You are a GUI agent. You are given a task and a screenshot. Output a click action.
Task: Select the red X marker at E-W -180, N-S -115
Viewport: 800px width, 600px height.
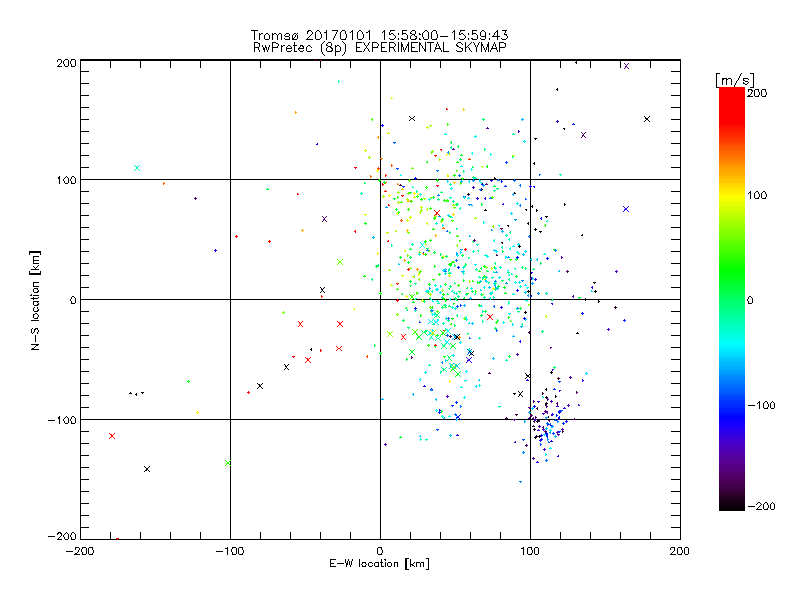[x=112, y=436]
